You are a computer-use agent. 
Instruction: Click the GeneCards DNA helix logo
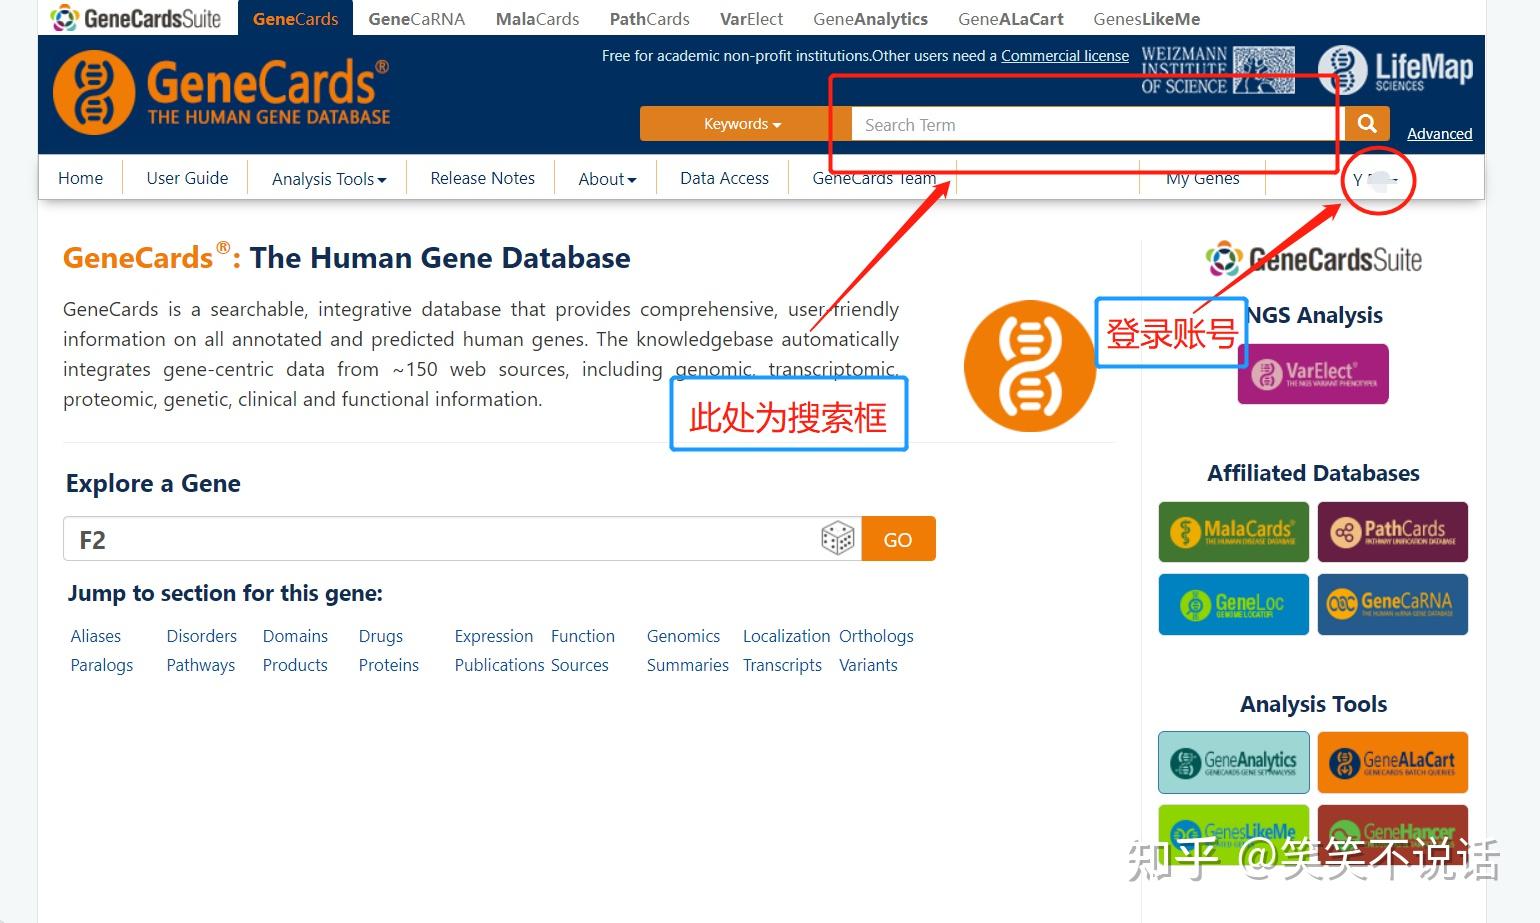[x=94, y=93]
